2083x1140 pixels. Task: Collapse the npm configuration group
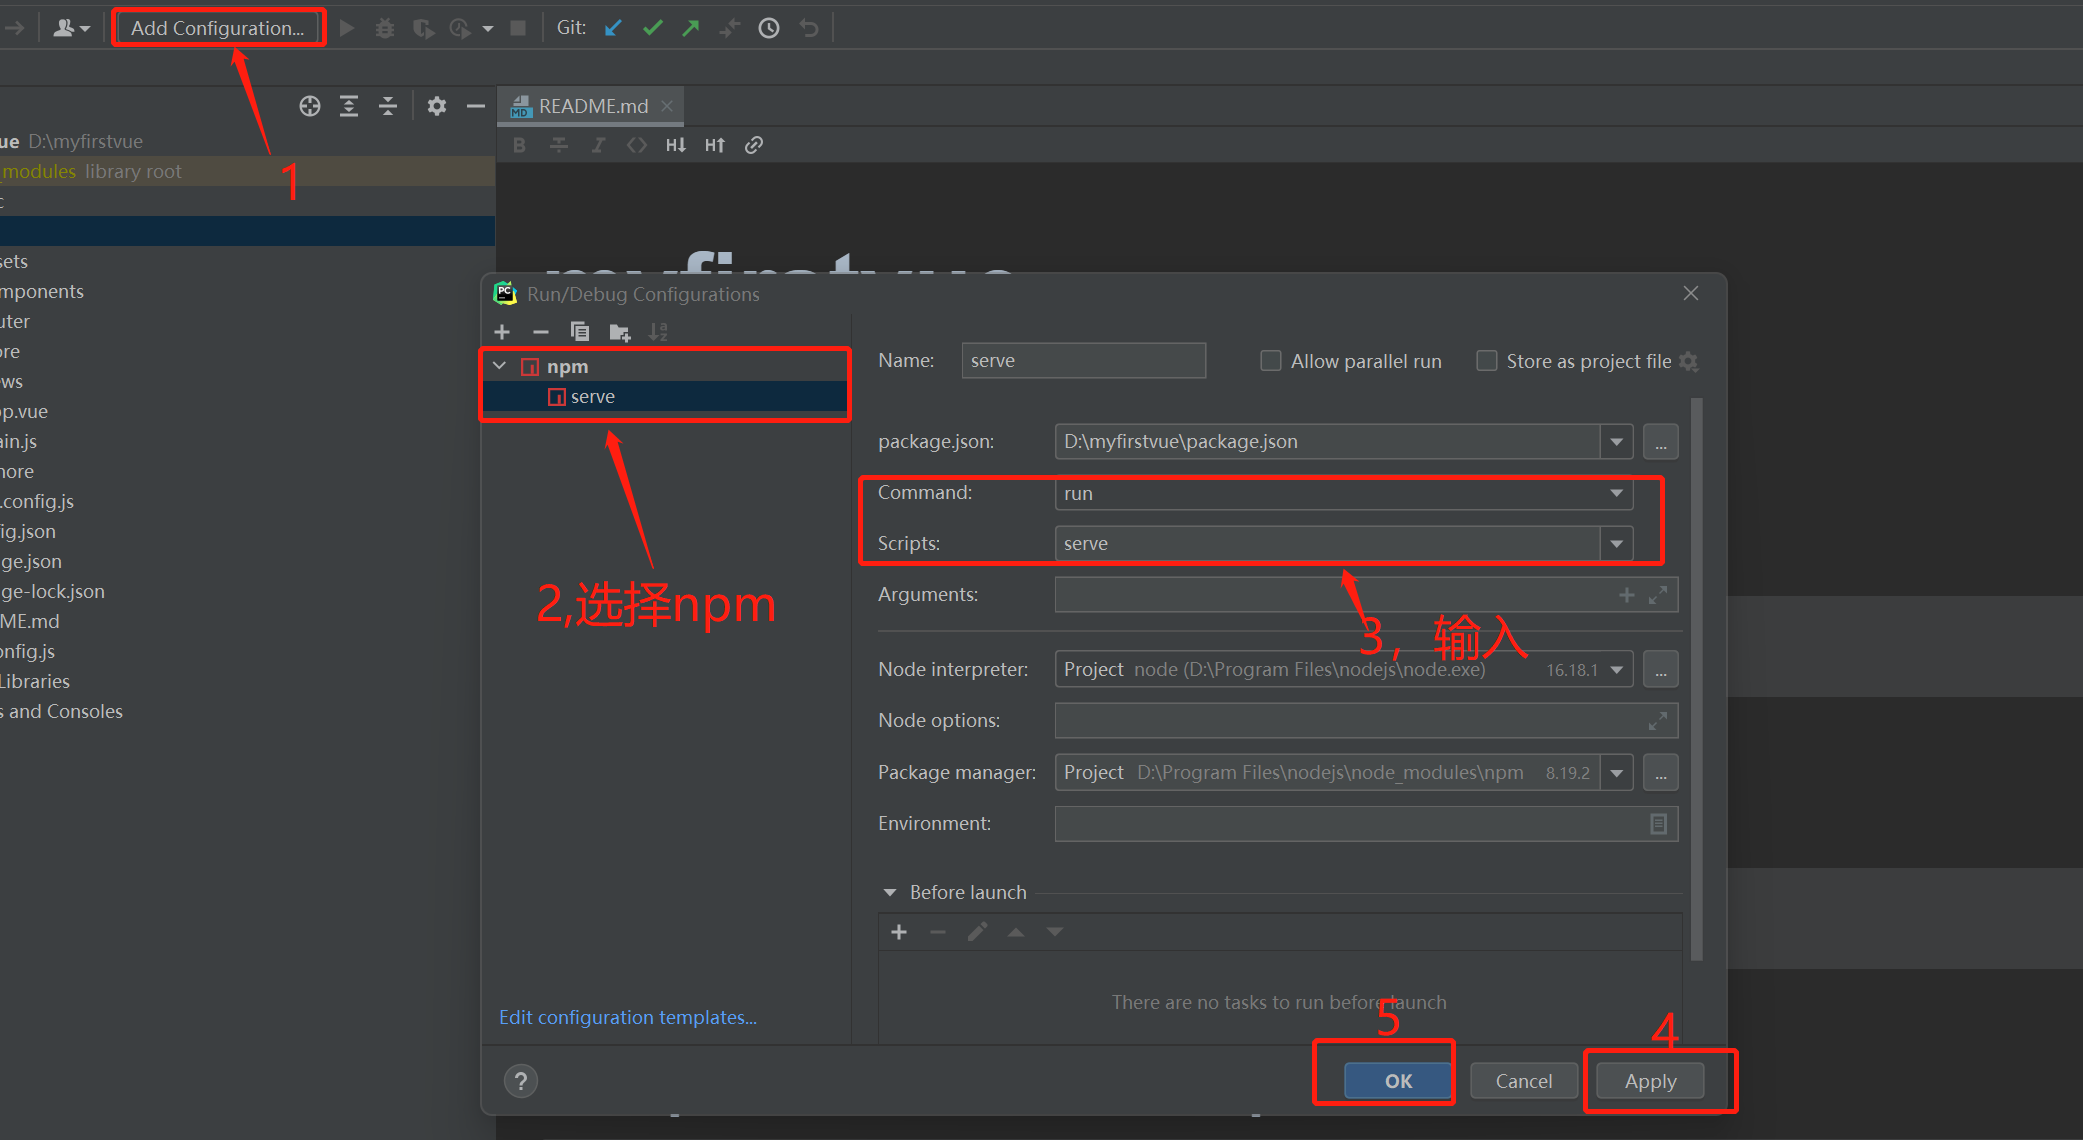(500, 366)
